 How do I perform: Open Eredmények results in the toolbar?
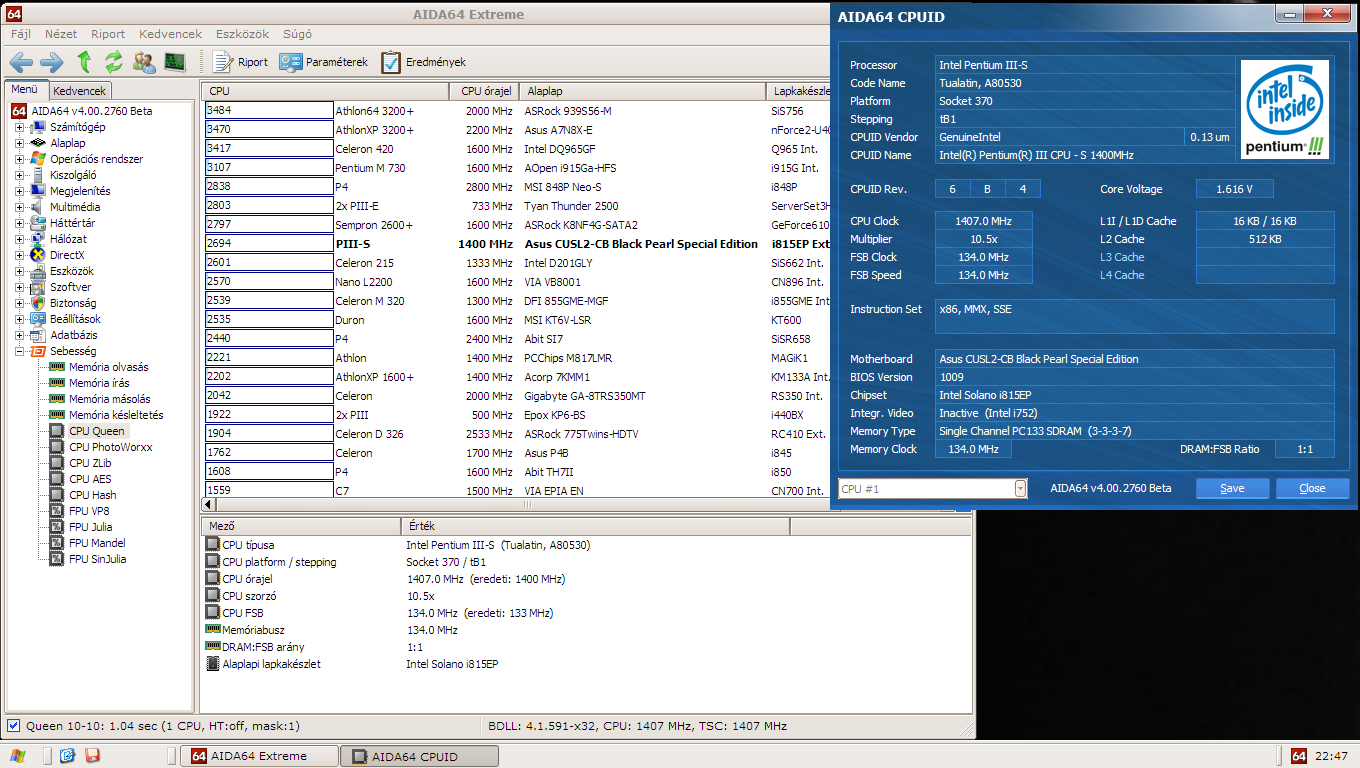(423, 62)
